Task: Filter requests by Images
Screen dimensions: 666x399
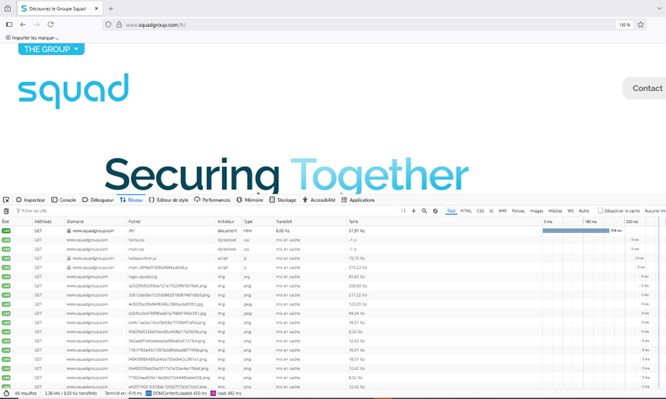Action: (536, 211)
